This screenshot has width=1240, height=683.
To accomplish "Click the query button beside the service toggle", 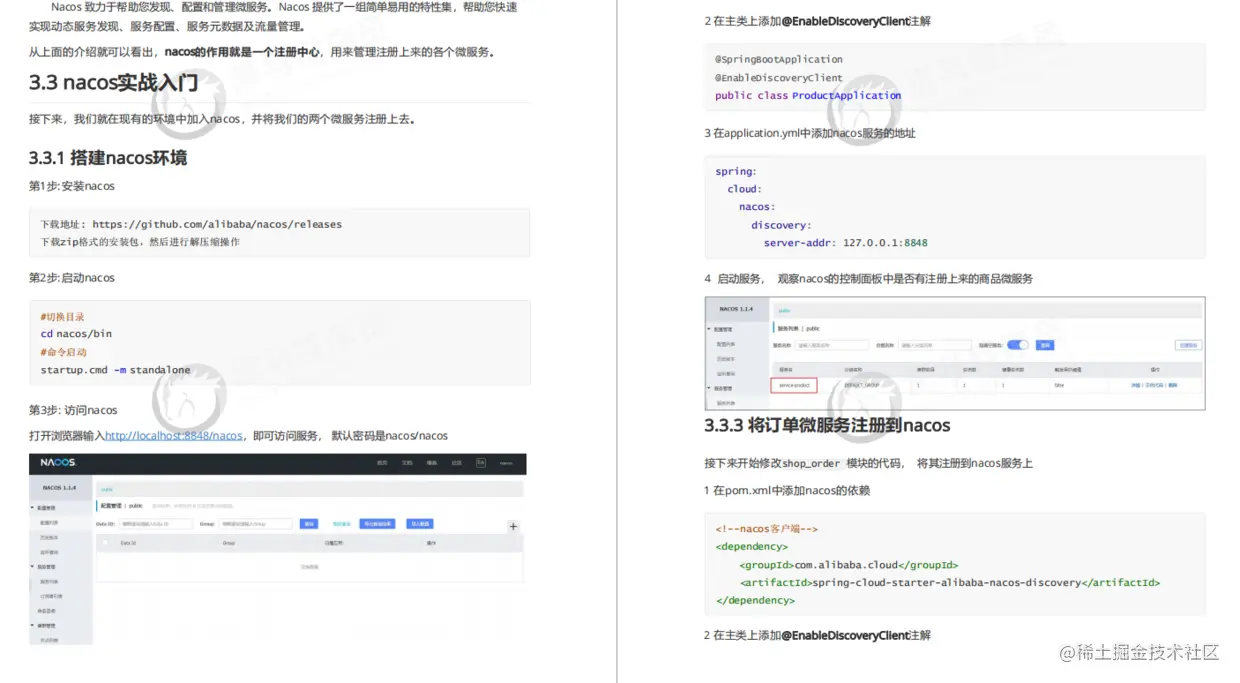I will click(x=1045, y=345).
